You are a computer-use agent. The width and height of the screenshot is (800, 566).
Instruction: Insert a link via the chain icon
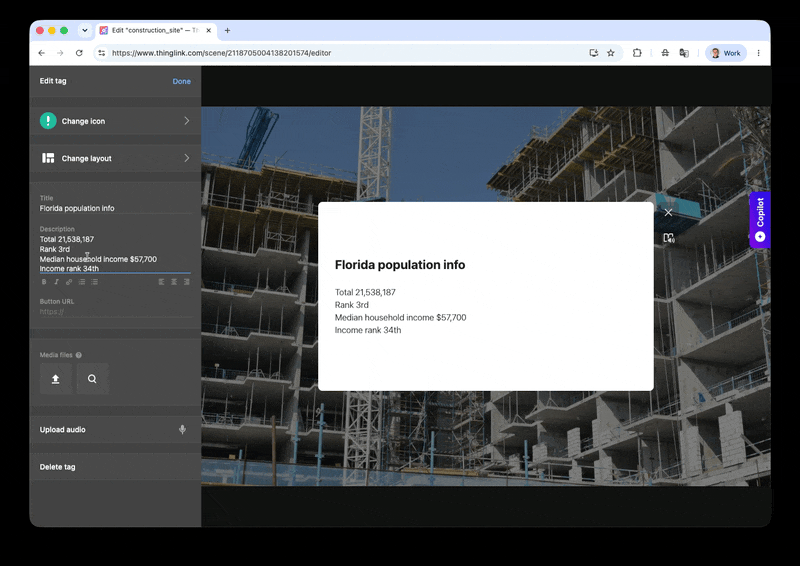coord(69,282)
